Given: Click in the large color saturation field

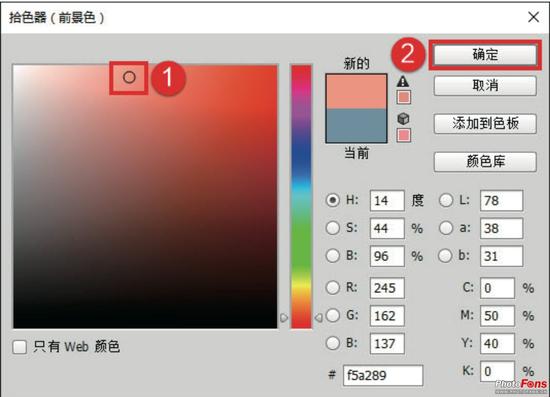Looking at the screenshot, I should tap(145, 196).
